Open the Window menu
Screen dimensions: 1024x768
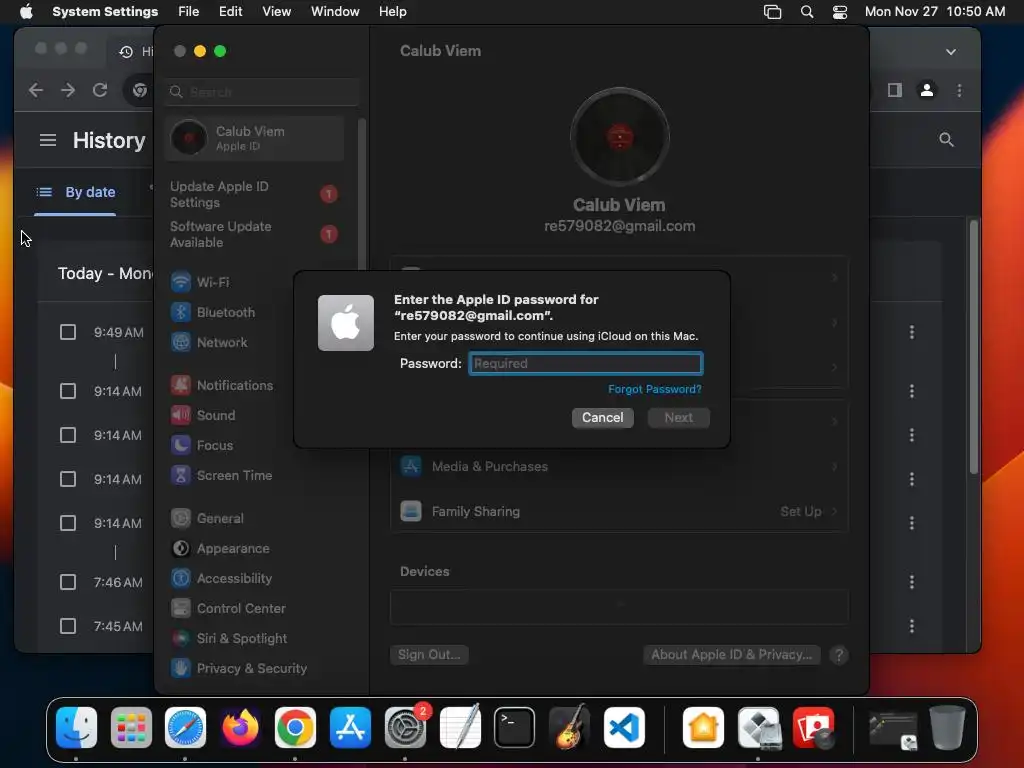[335, 12]
